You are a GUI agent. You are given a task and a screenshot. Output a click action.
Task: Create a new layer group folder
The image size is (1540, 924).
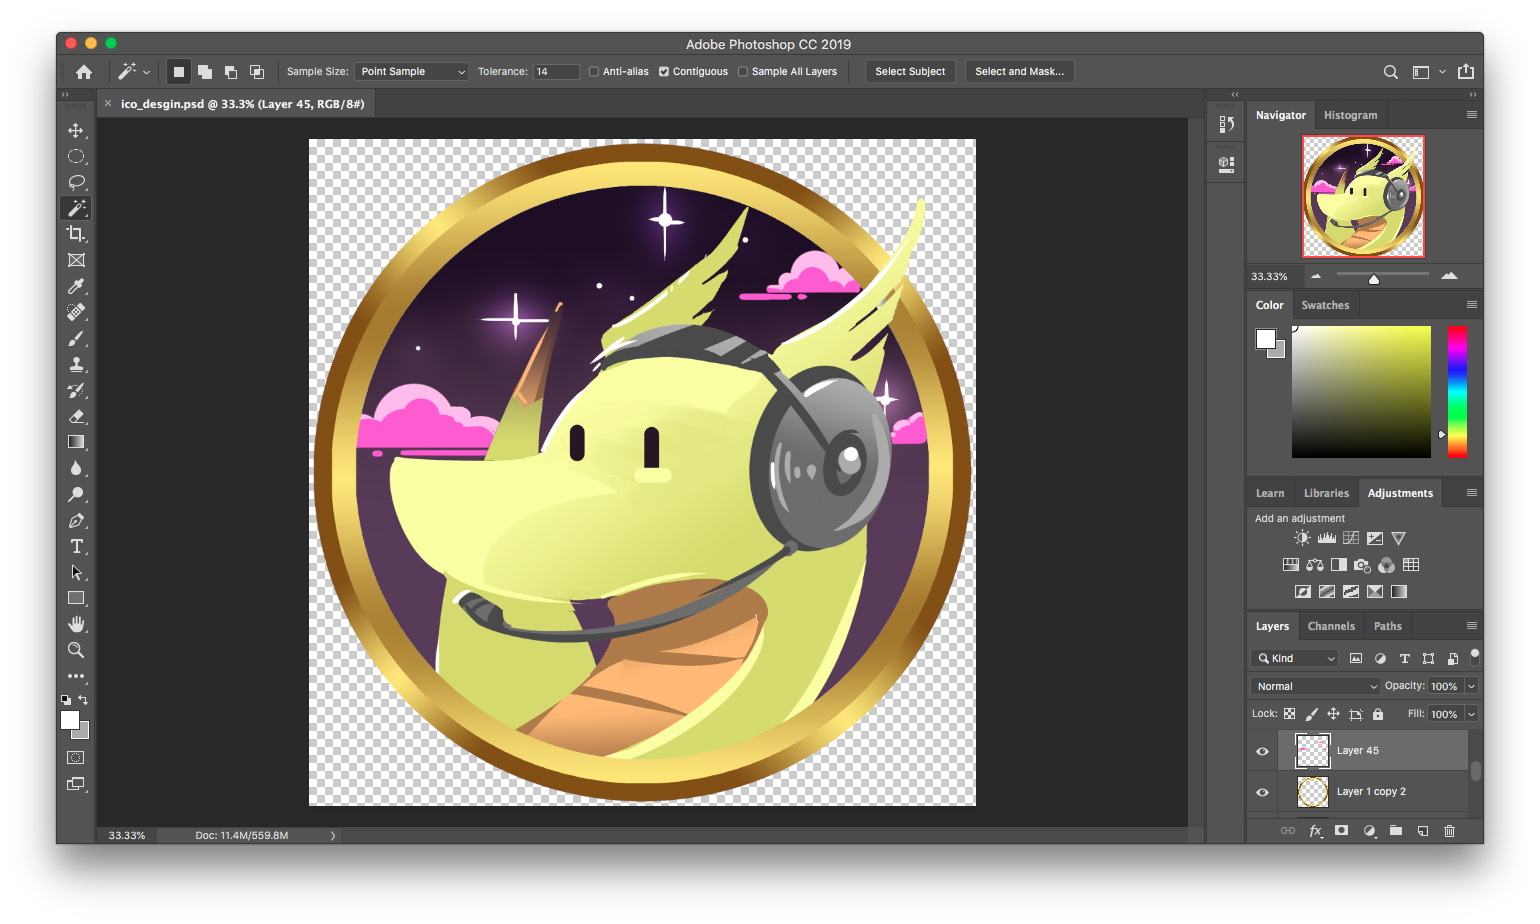[1396, 831]
